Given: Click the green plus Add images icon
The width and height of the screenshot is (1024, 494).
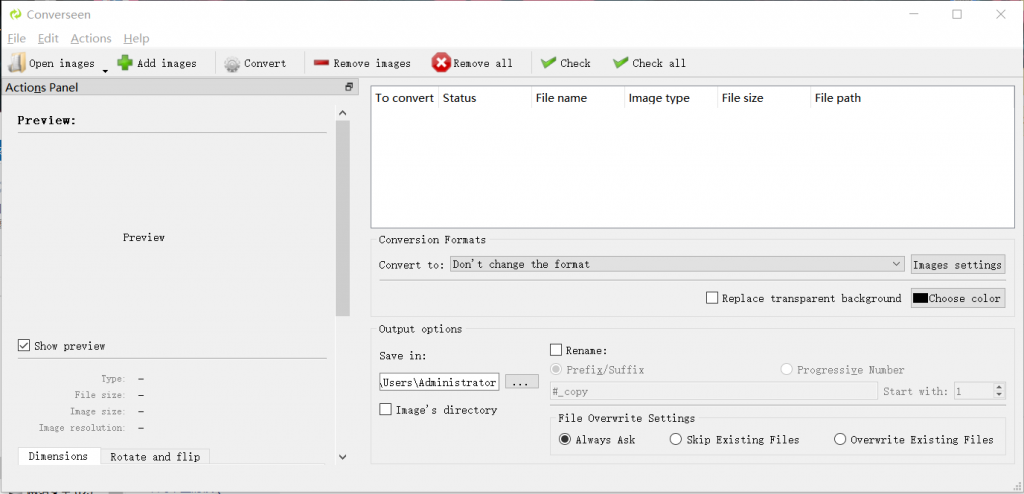Looking at the screenshot, I should click(125, 63).
